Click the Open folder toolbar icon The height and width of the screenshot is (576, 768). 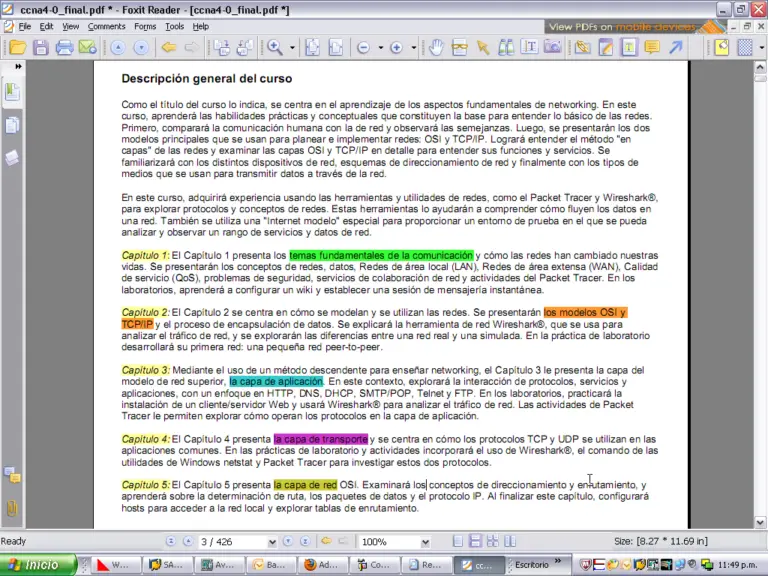(x=18, y=48)
